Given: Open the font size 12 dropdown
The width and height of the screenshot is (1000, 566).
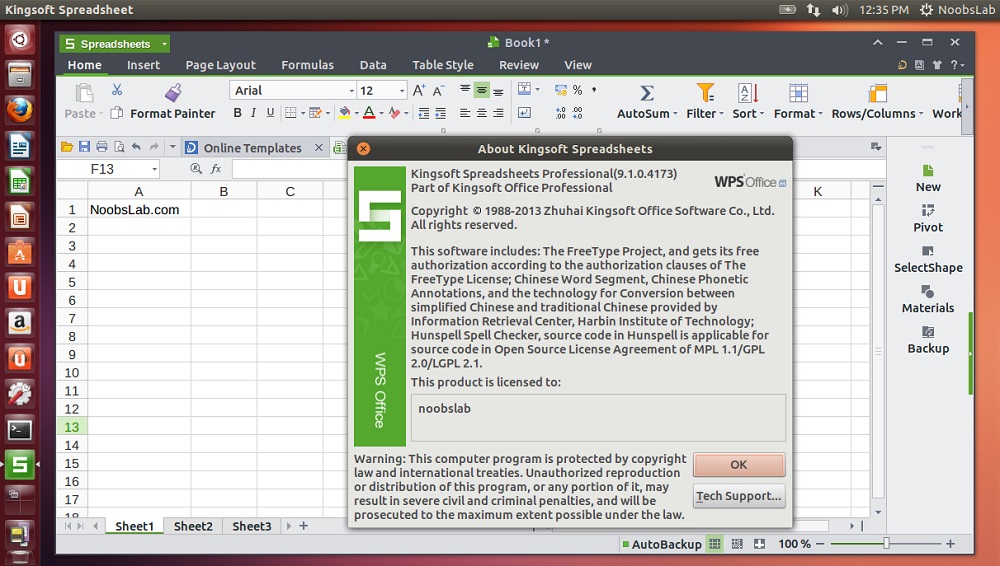Looking at the screenshot, I should [402, 91].
